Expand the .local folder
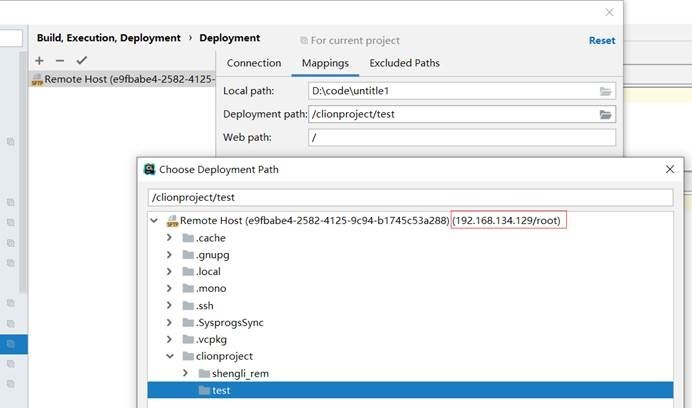 [169, 271]
